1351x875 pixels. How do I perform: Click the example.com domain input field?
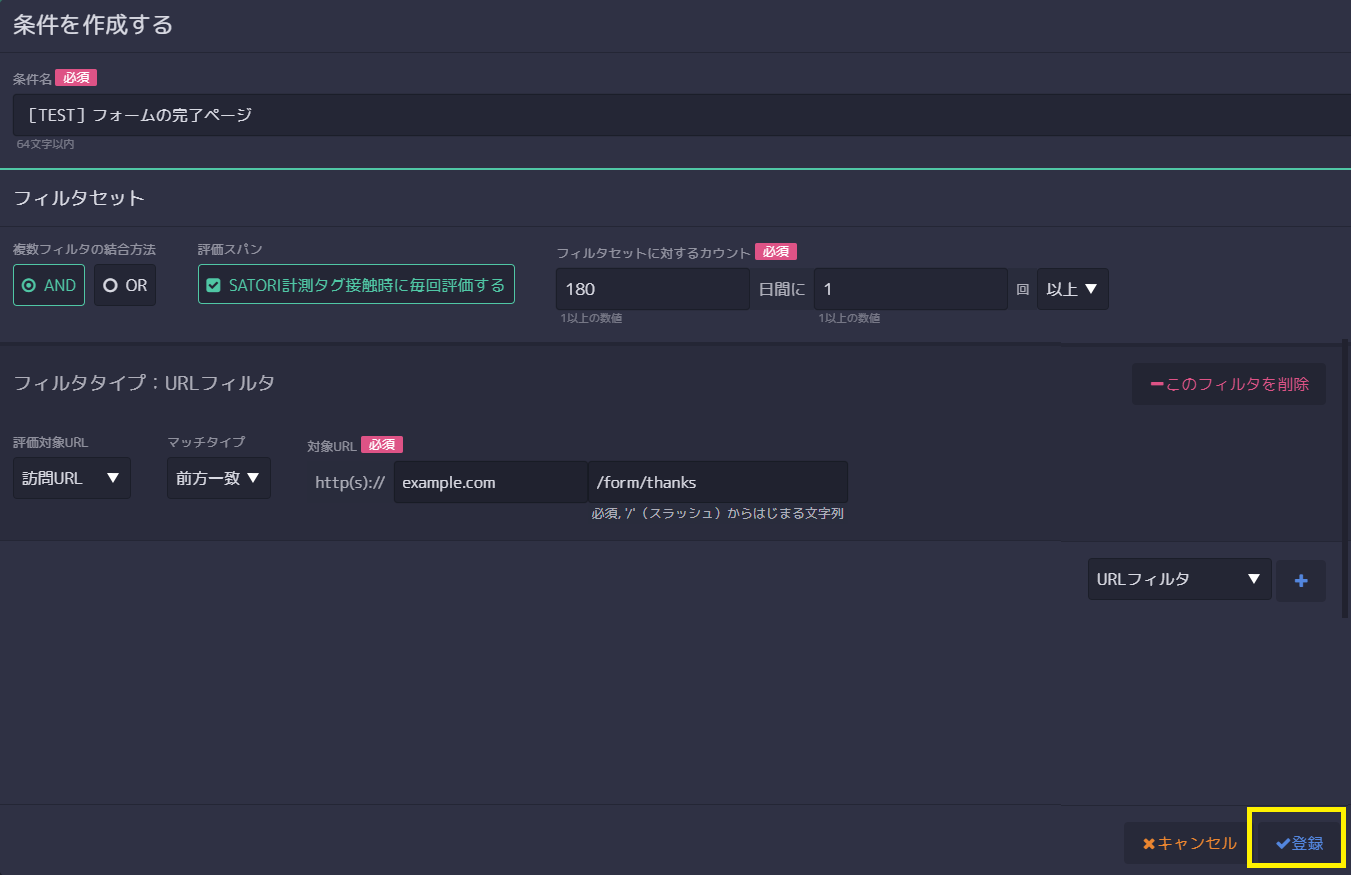coord(490,482)
